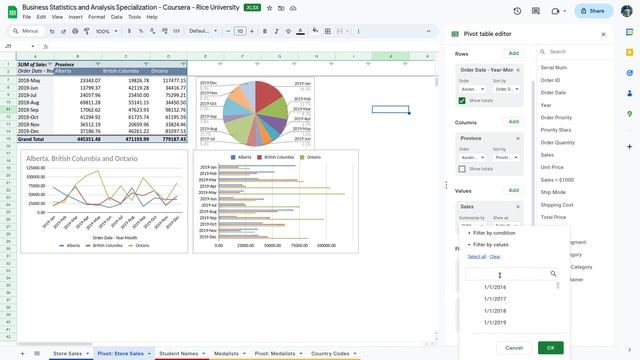640x360 pixels.
Task: Click the Share button
Action: click(x=593, y=11)
